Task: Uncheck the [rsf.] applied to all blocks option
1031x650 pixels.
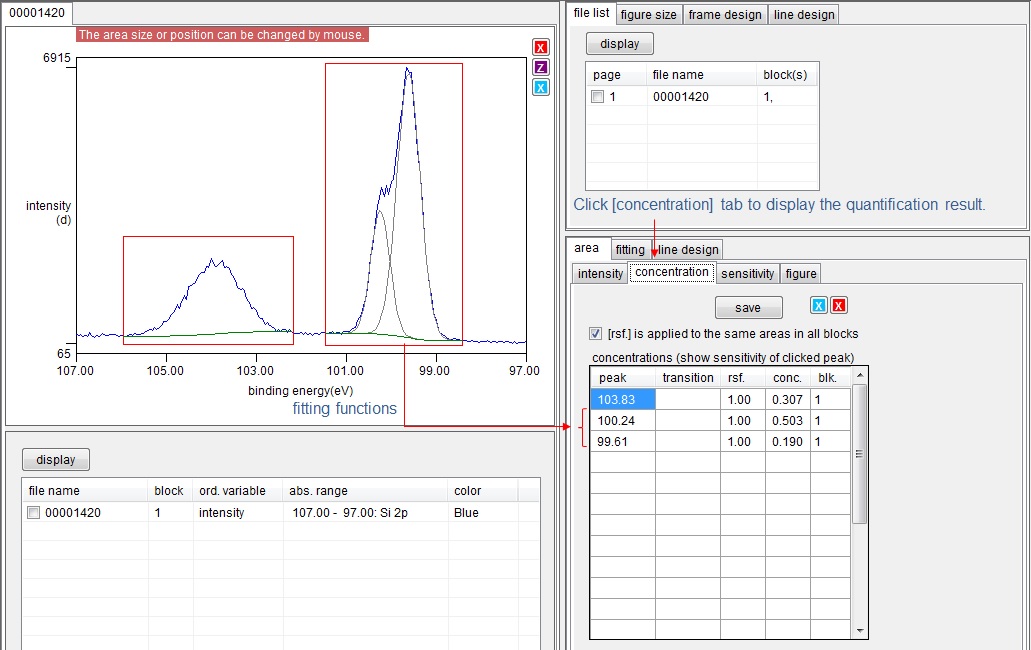Action: (597, 333)
